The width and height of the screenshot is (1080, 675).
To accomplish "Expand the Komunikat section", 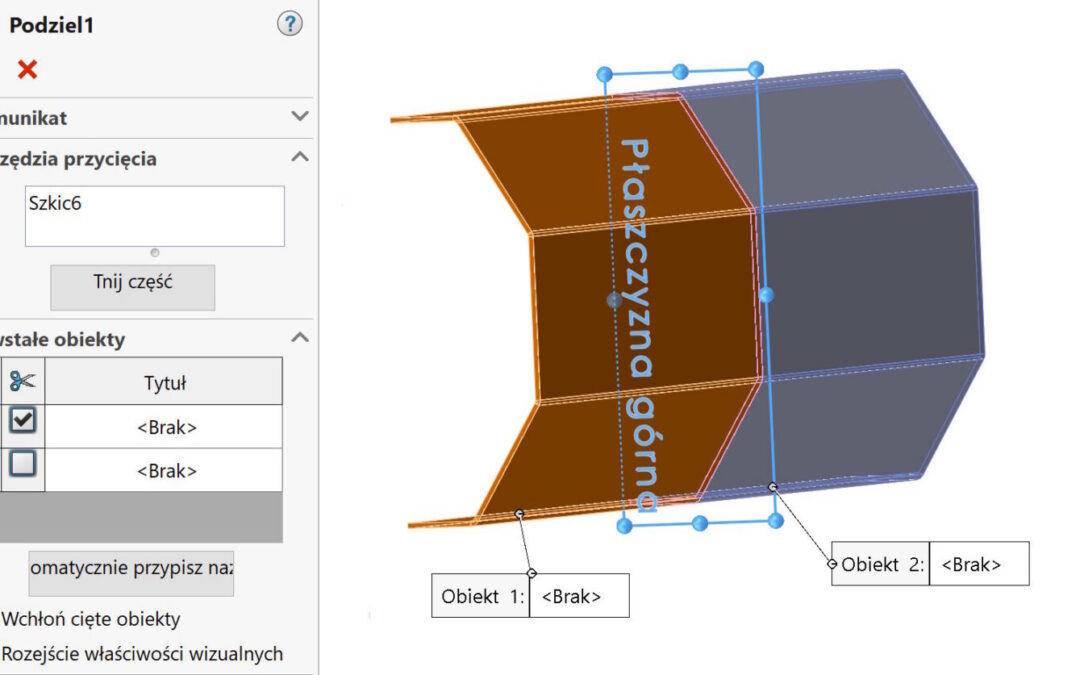I will tap(299, 117).
